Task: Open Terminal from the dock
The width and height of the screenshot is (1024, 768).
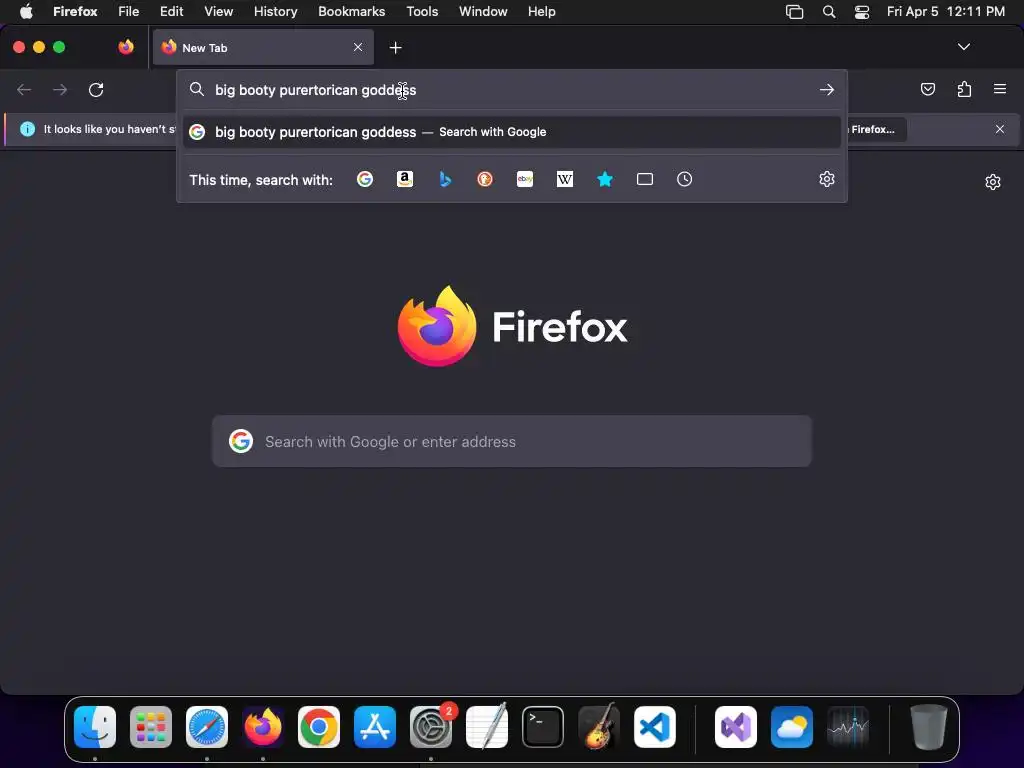Action: pyautogui.click(x=543, y=727)
